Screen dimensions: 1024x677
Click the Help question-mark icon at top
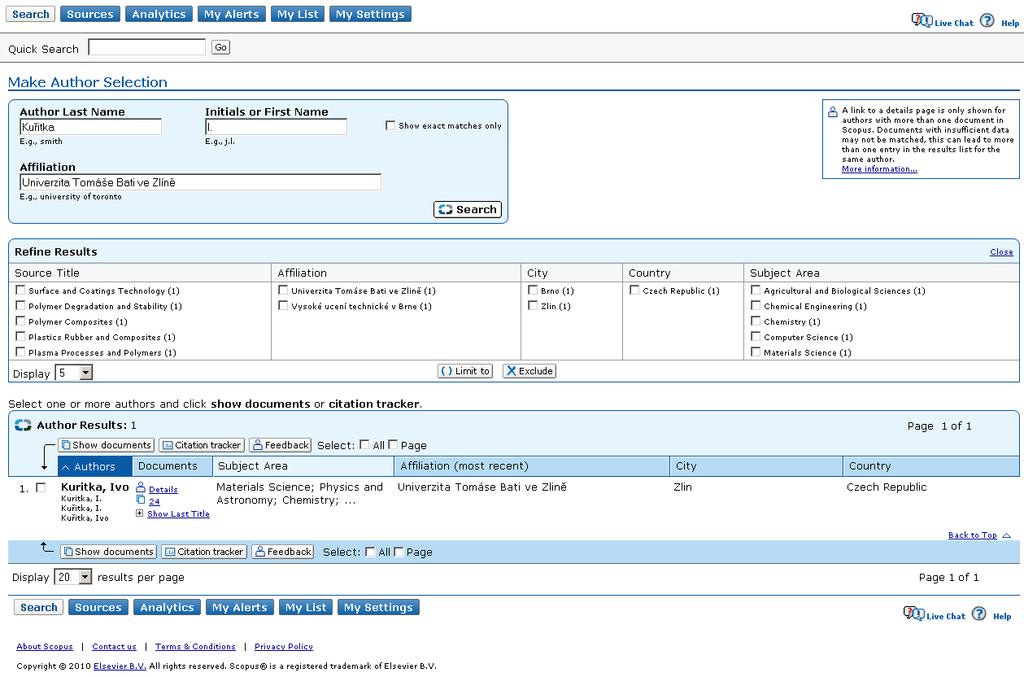[987, 20]
